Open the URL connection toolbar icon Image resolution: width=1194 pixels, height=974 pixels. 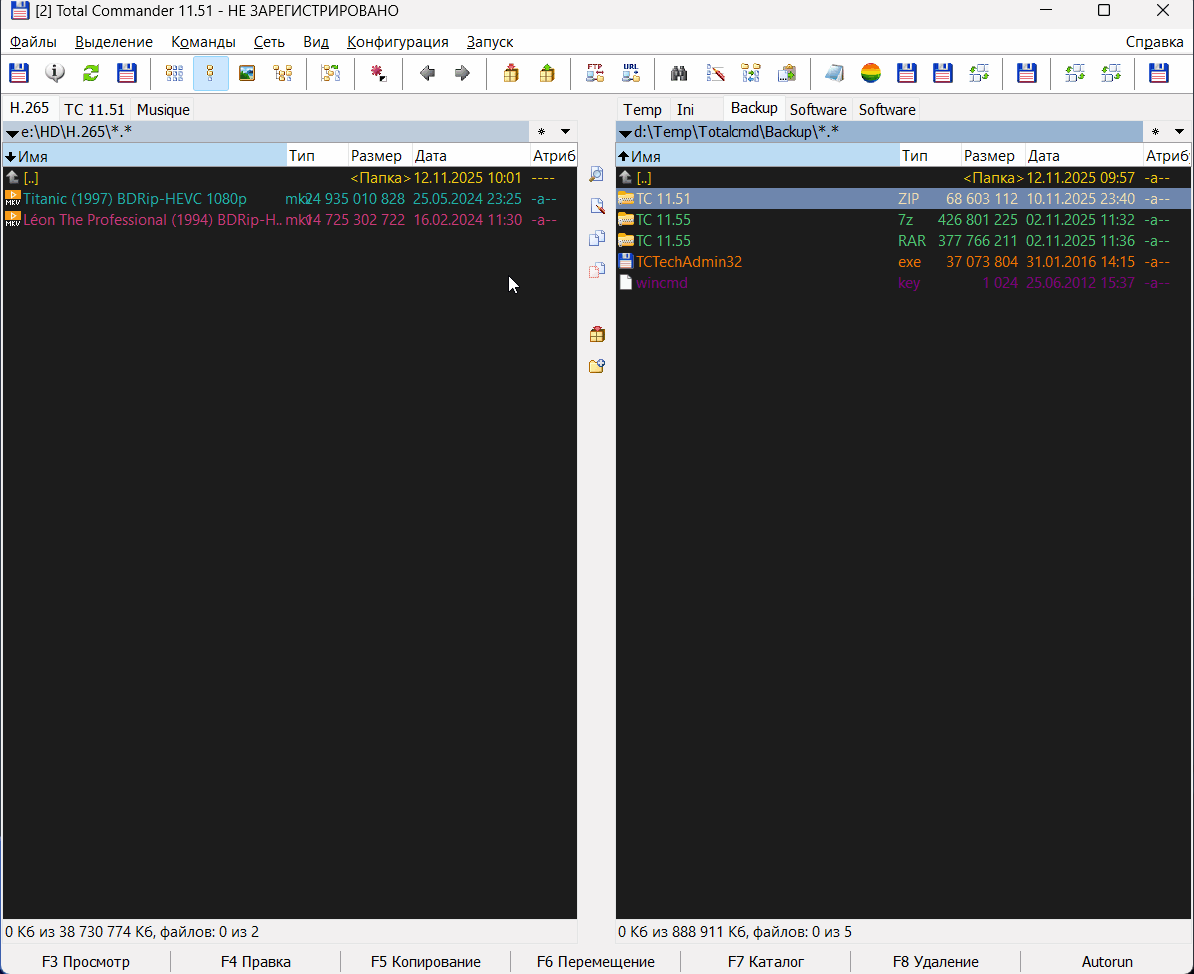pyautogui.click(x=631, y=73)
